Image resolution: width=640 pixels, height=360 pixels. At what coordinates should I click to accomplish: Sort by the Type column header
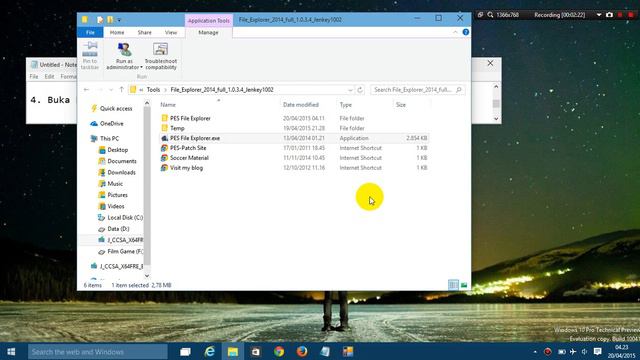point(346,105)
